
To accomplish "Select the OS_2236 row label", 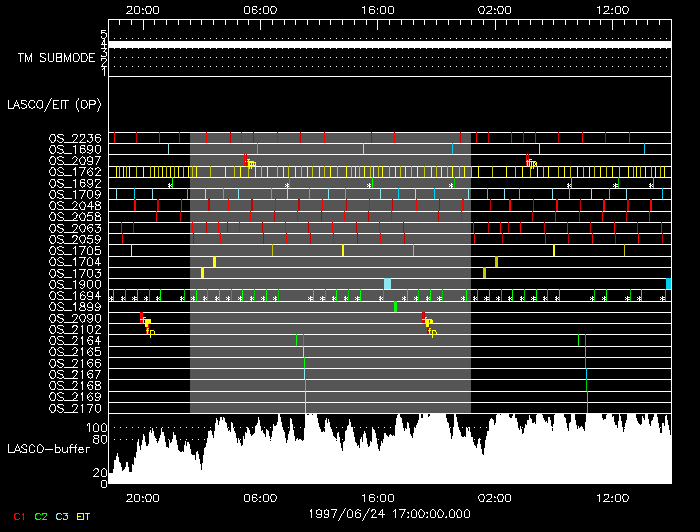I will (75, 138).
